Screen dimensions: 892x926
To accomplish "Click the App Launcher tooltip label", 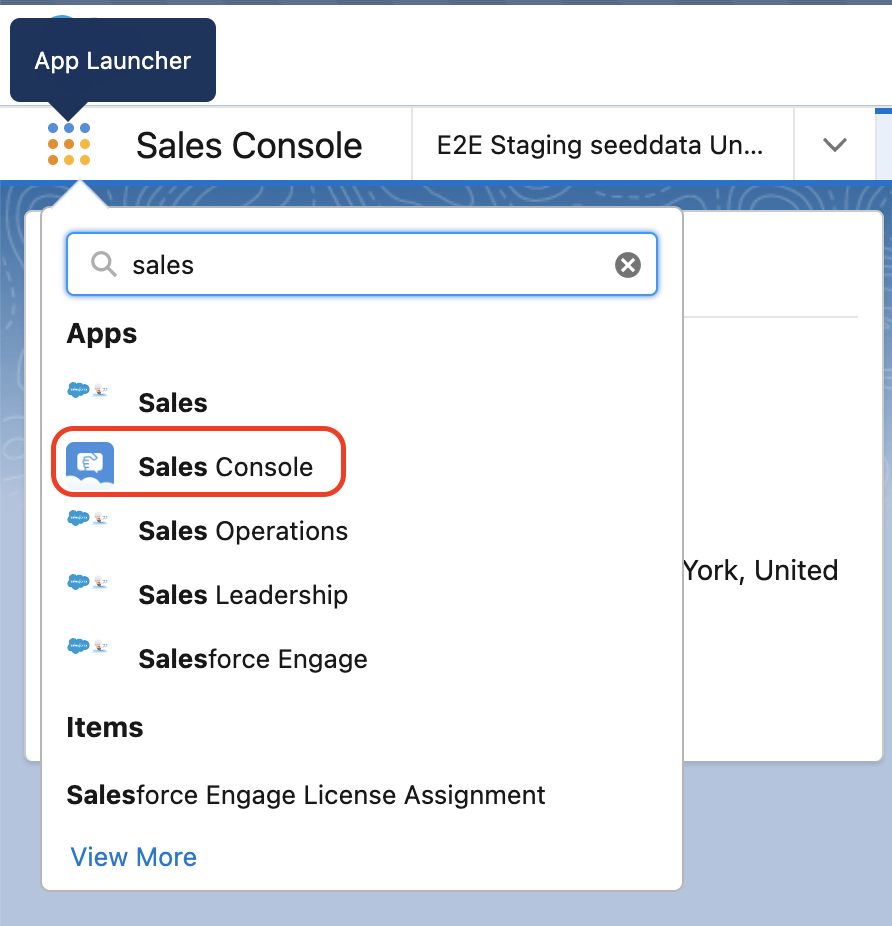I will [x=113, y=60].
